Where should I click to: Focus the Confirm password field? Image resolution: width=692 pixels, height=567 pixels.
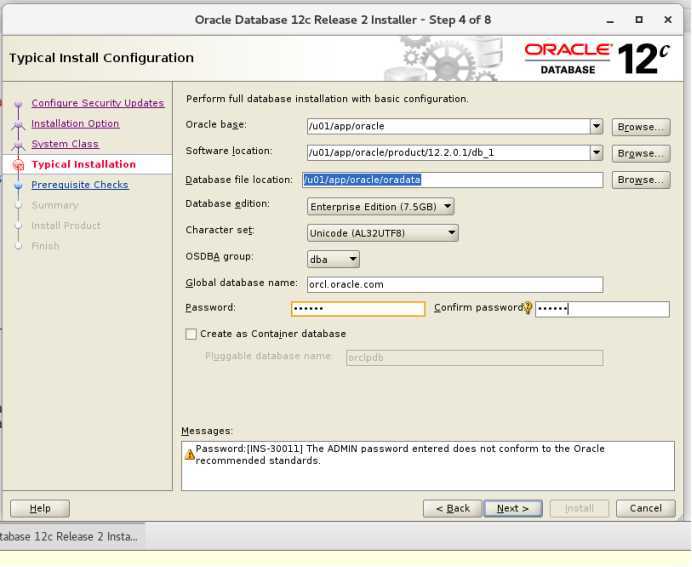pyautogui.click(x=602, y=309)
